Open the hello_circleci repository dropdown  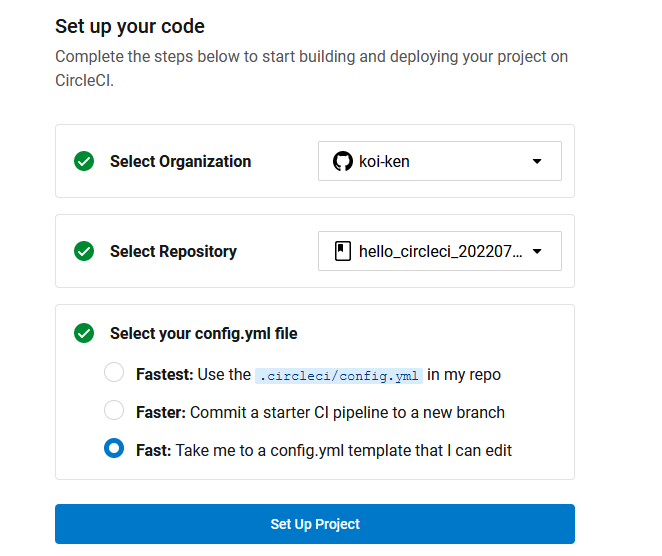coord(440,251)
